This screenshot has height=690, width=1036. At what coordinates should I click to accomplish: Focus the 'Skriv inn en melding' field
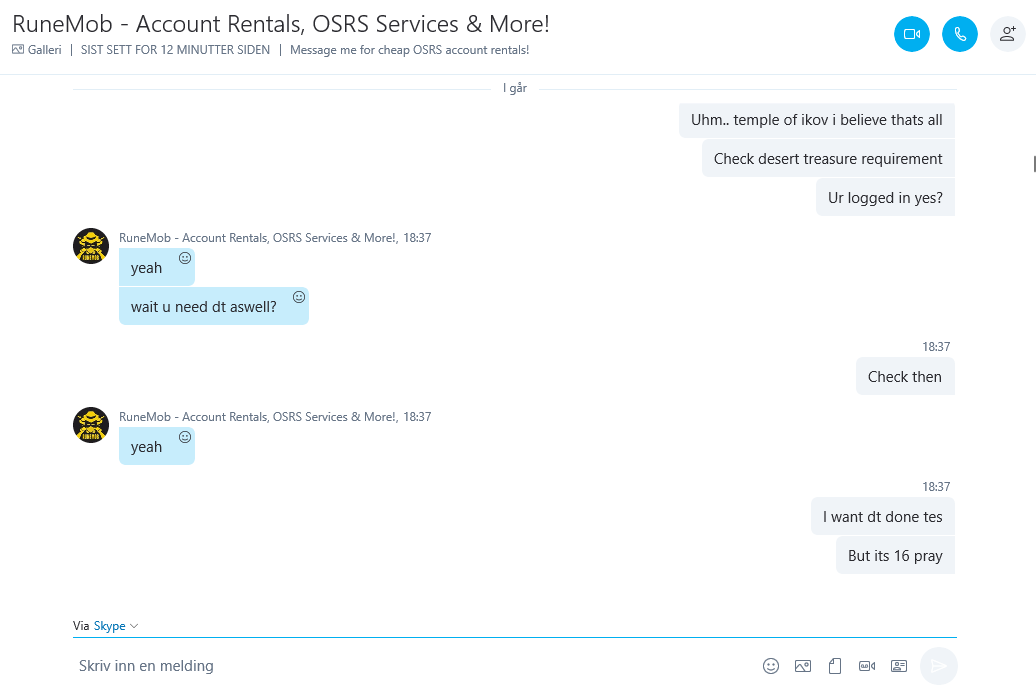point(416,666)
